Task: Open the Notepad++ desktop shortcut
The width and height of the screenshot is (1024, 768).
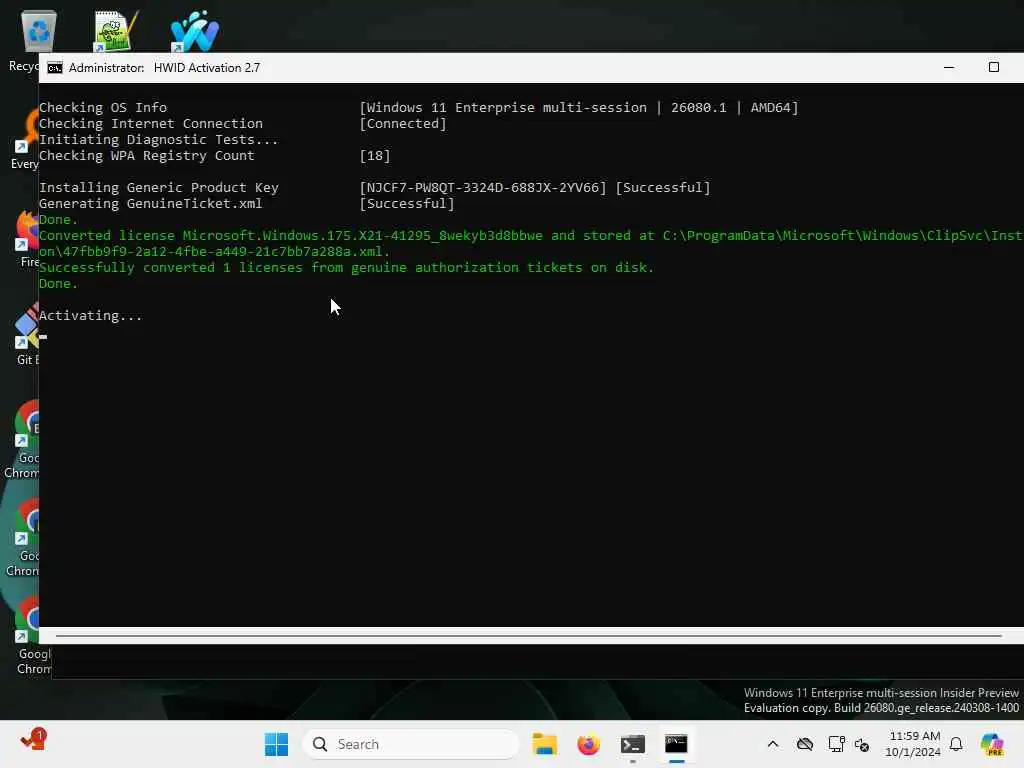Action: (114, 31)
